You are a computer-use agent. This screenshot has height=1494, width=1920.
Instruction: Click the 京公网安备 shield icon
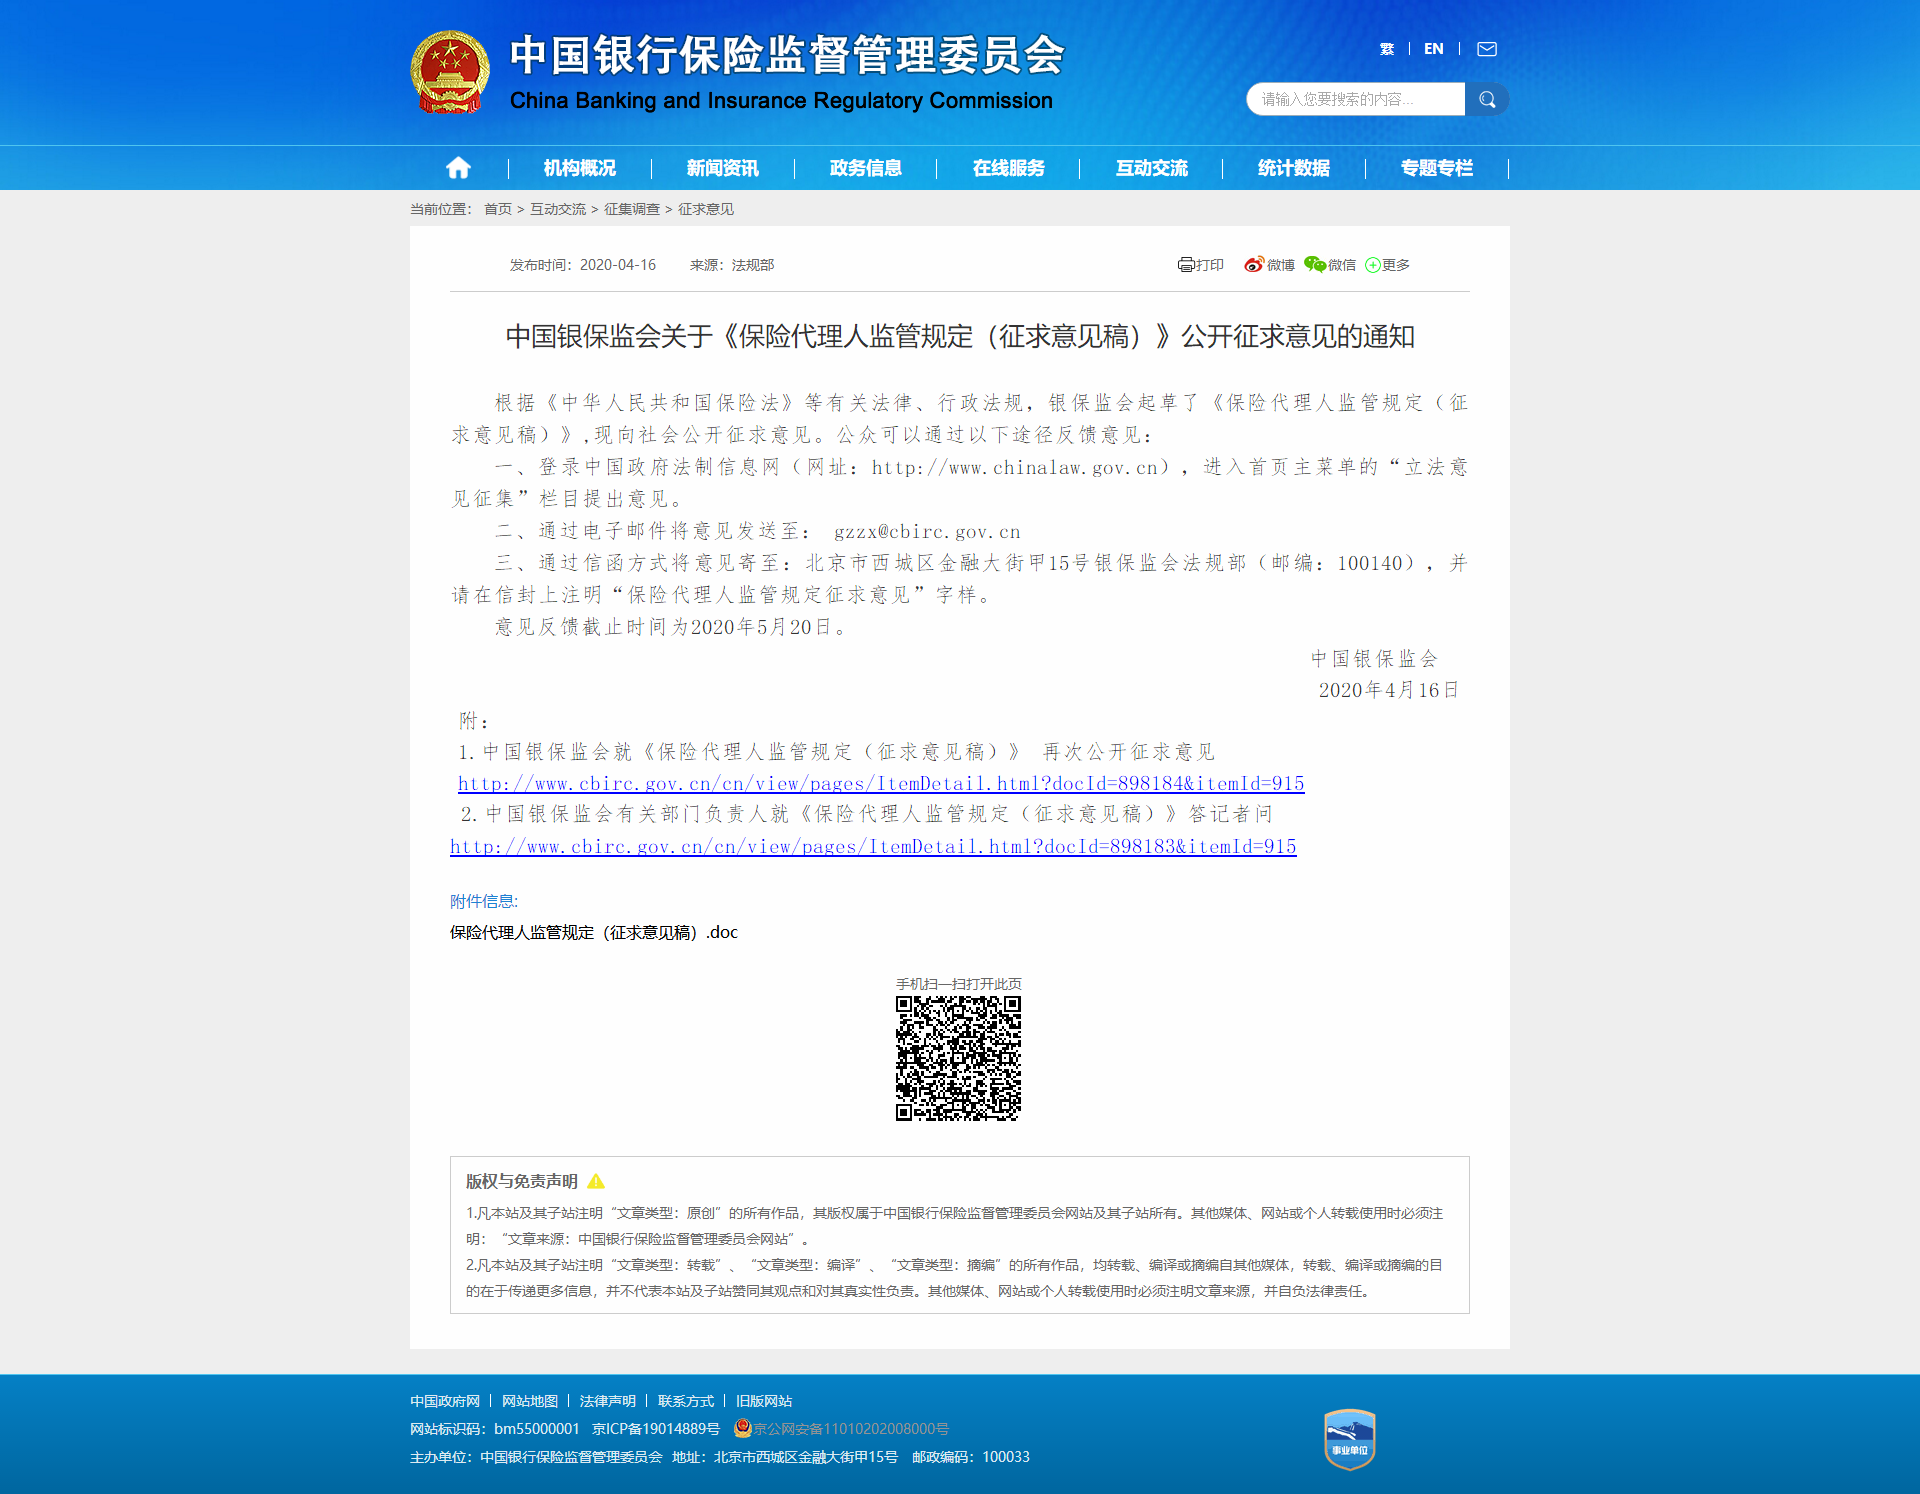[x=740, y=1429]
